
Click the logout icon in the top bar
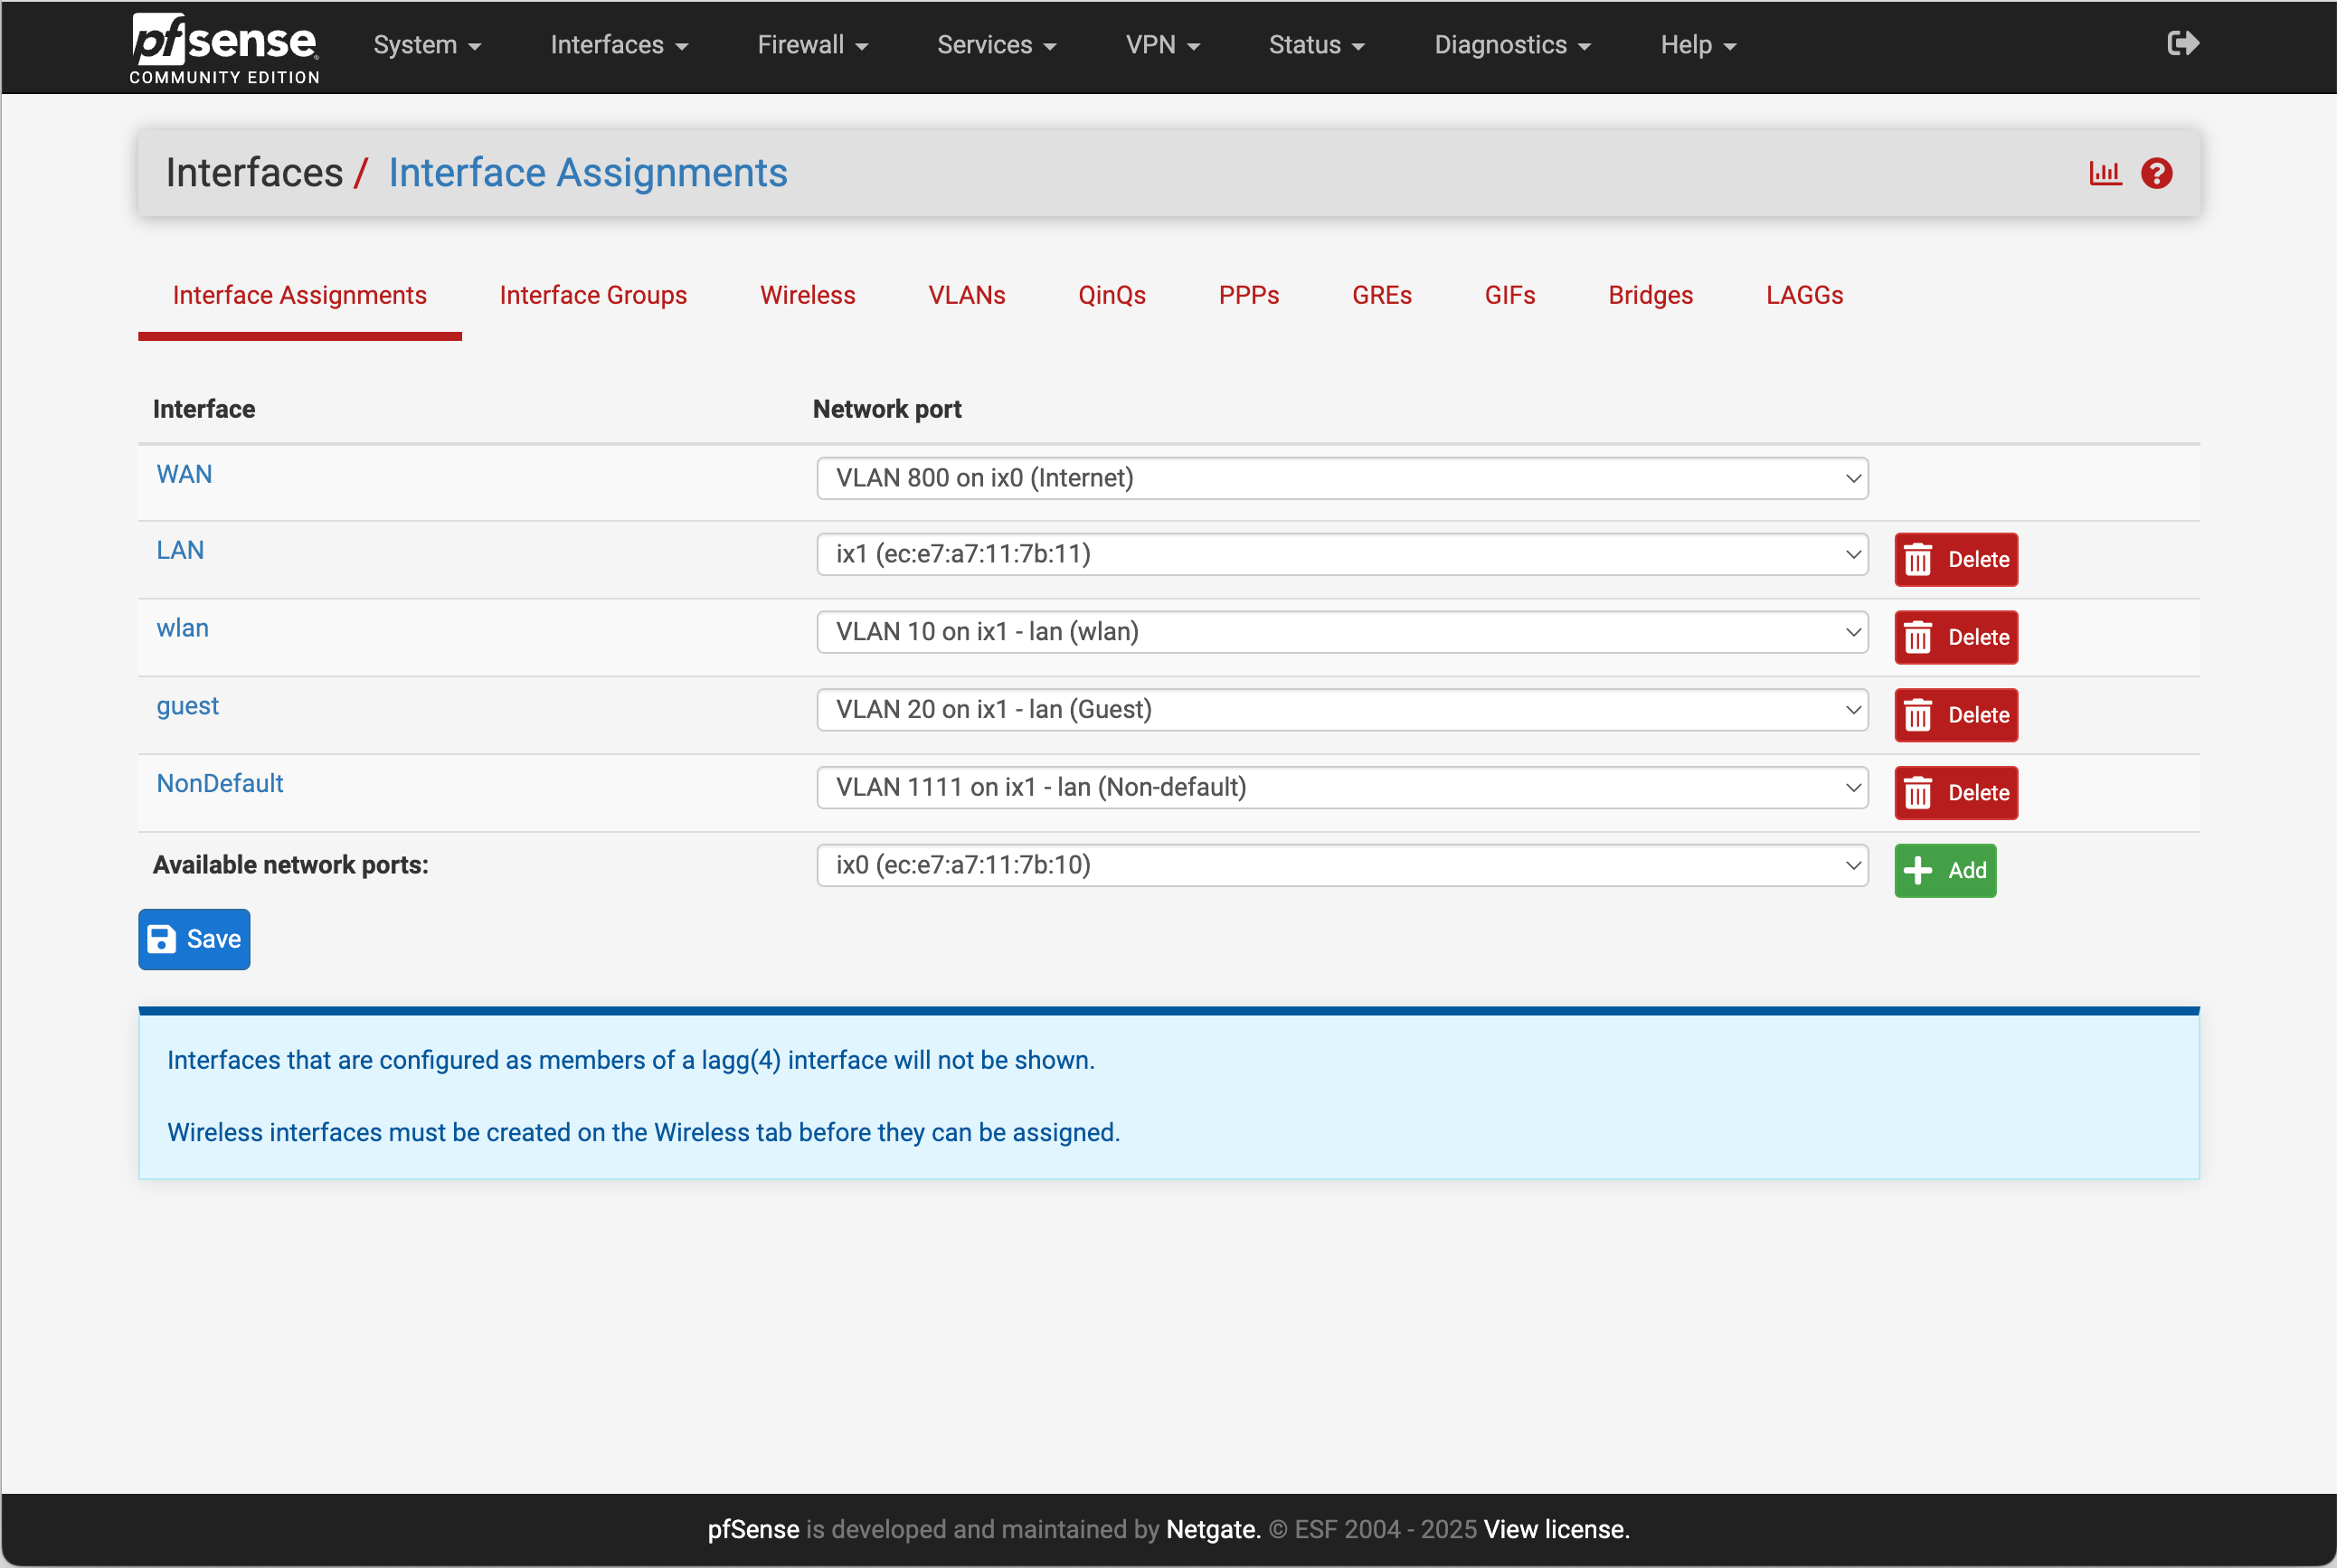point(2182,43)
